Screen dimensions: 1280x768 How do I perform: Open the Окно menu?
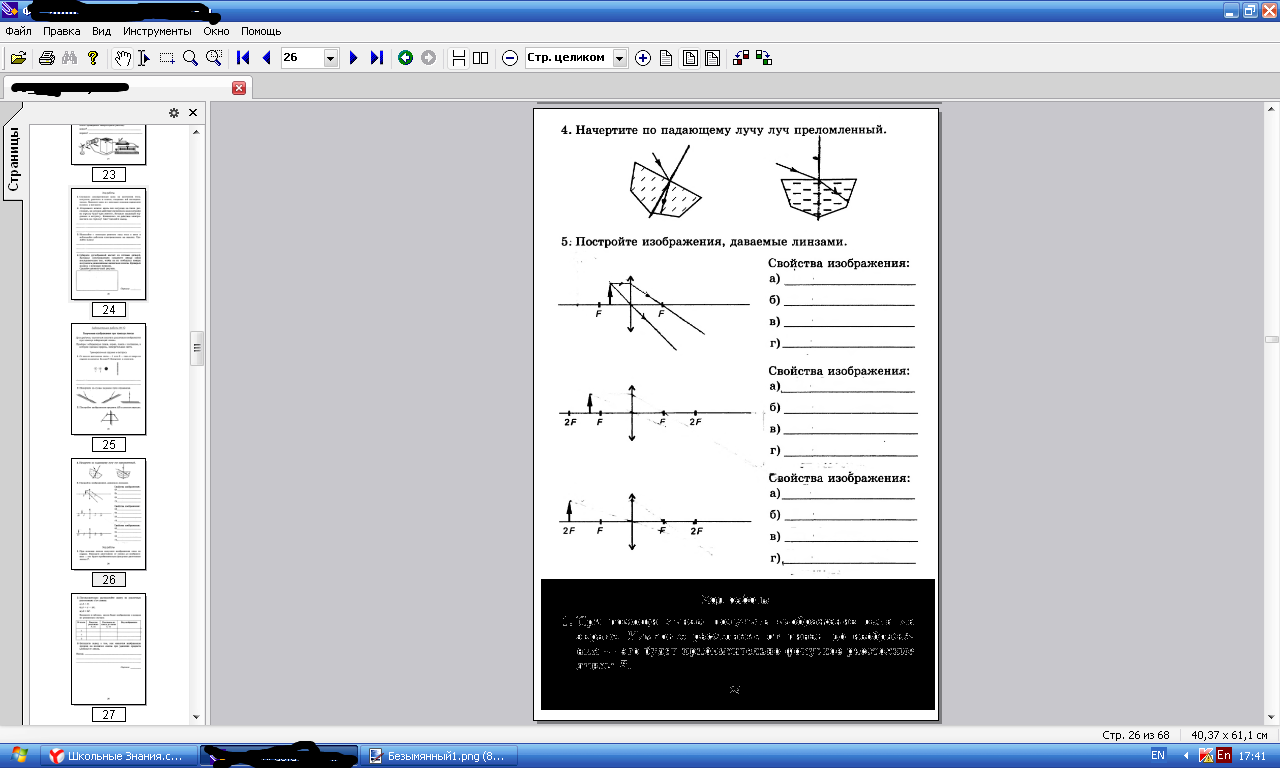point(216,31)
